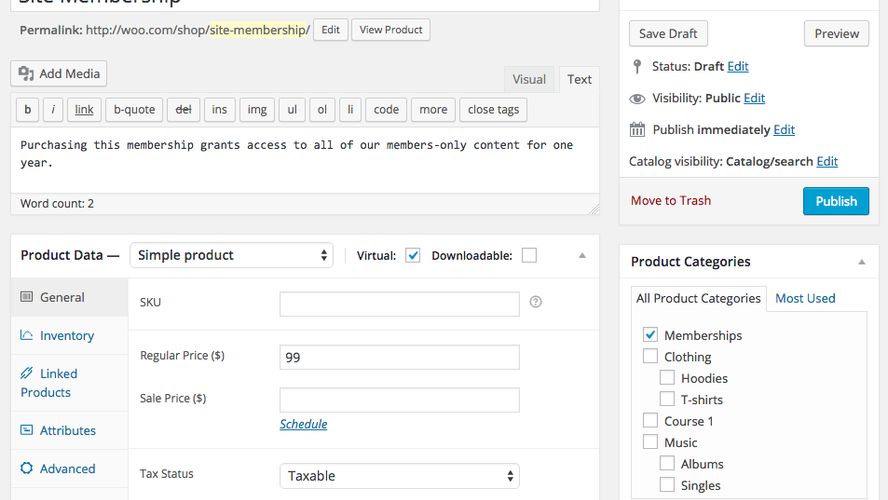Open the Inventory product data section
Viewport: 888px width, 500px height.
coord(66,336)
